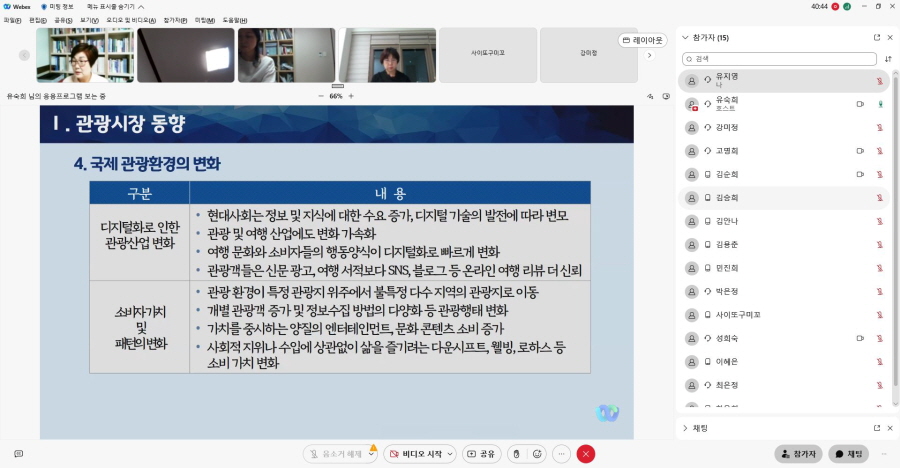Click 음소거 해제 unmute button
Image resolution: width=900 pixels, height=468 pixels.
pos(335,454)
